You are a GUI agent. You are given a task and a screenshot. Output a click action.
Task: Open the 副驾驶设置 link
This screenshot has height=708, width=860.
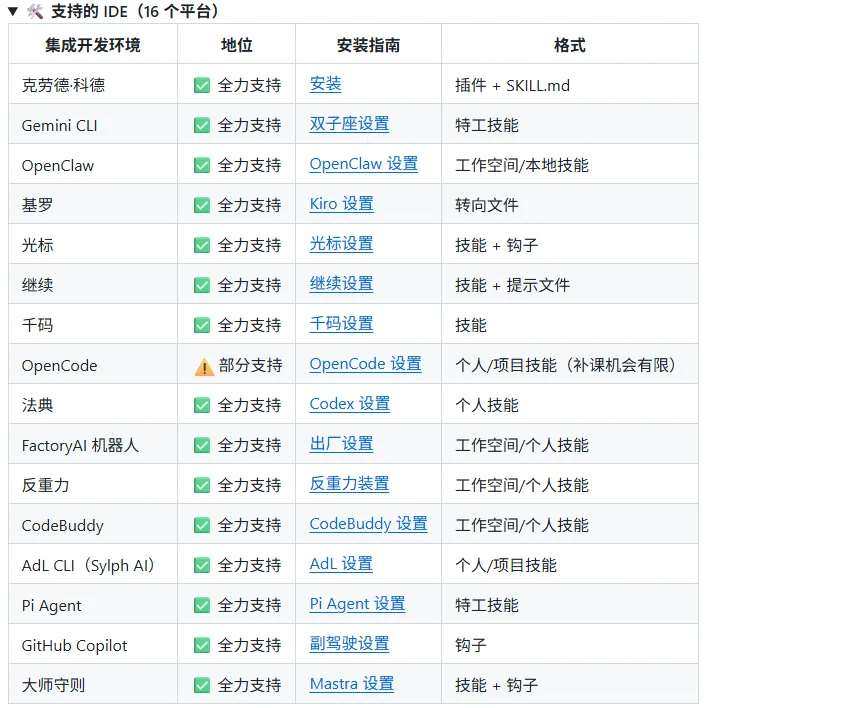(349, 644)
